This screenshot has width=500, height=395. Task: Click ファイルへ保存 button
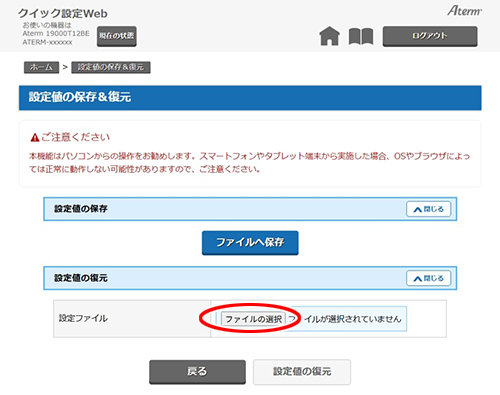pos(250,243)
